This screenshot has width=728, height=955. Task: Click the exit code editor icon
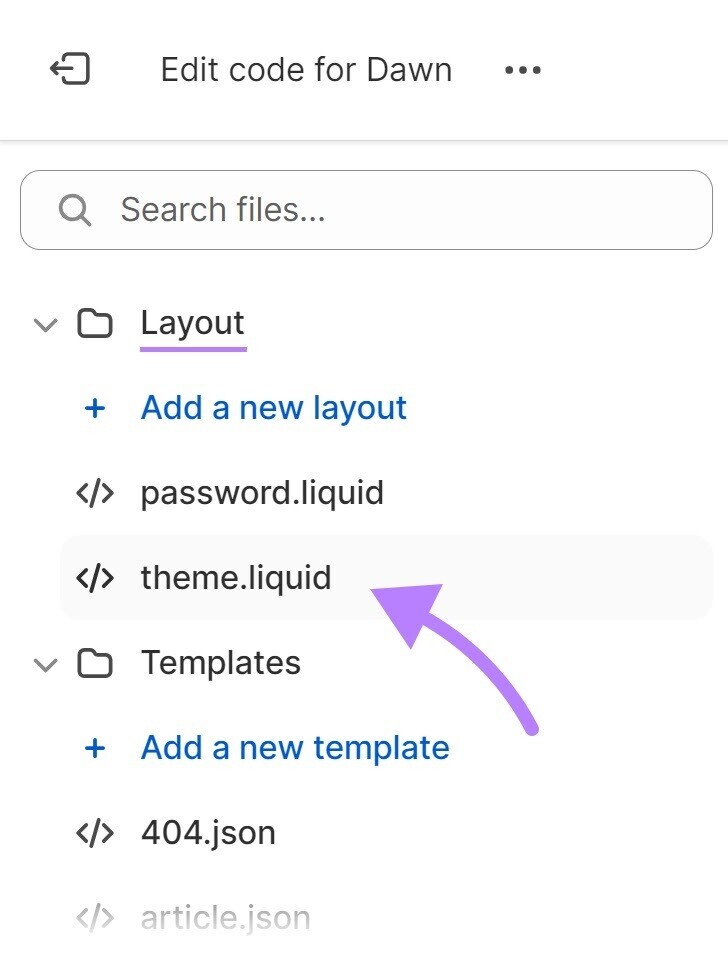70,69
